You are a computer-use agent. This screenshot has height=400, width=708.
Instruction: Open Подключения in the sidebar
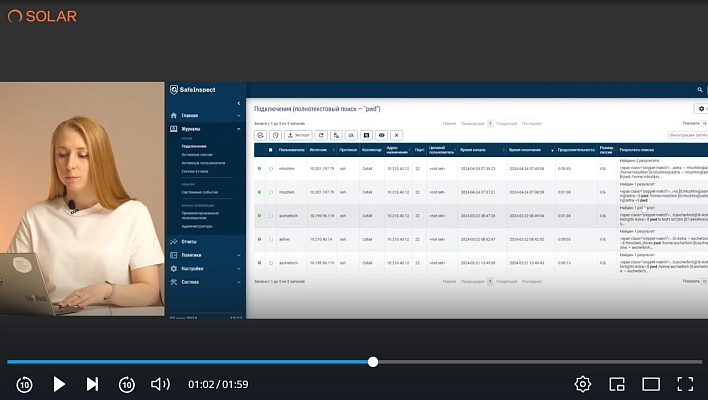click(x=194, y=146)
